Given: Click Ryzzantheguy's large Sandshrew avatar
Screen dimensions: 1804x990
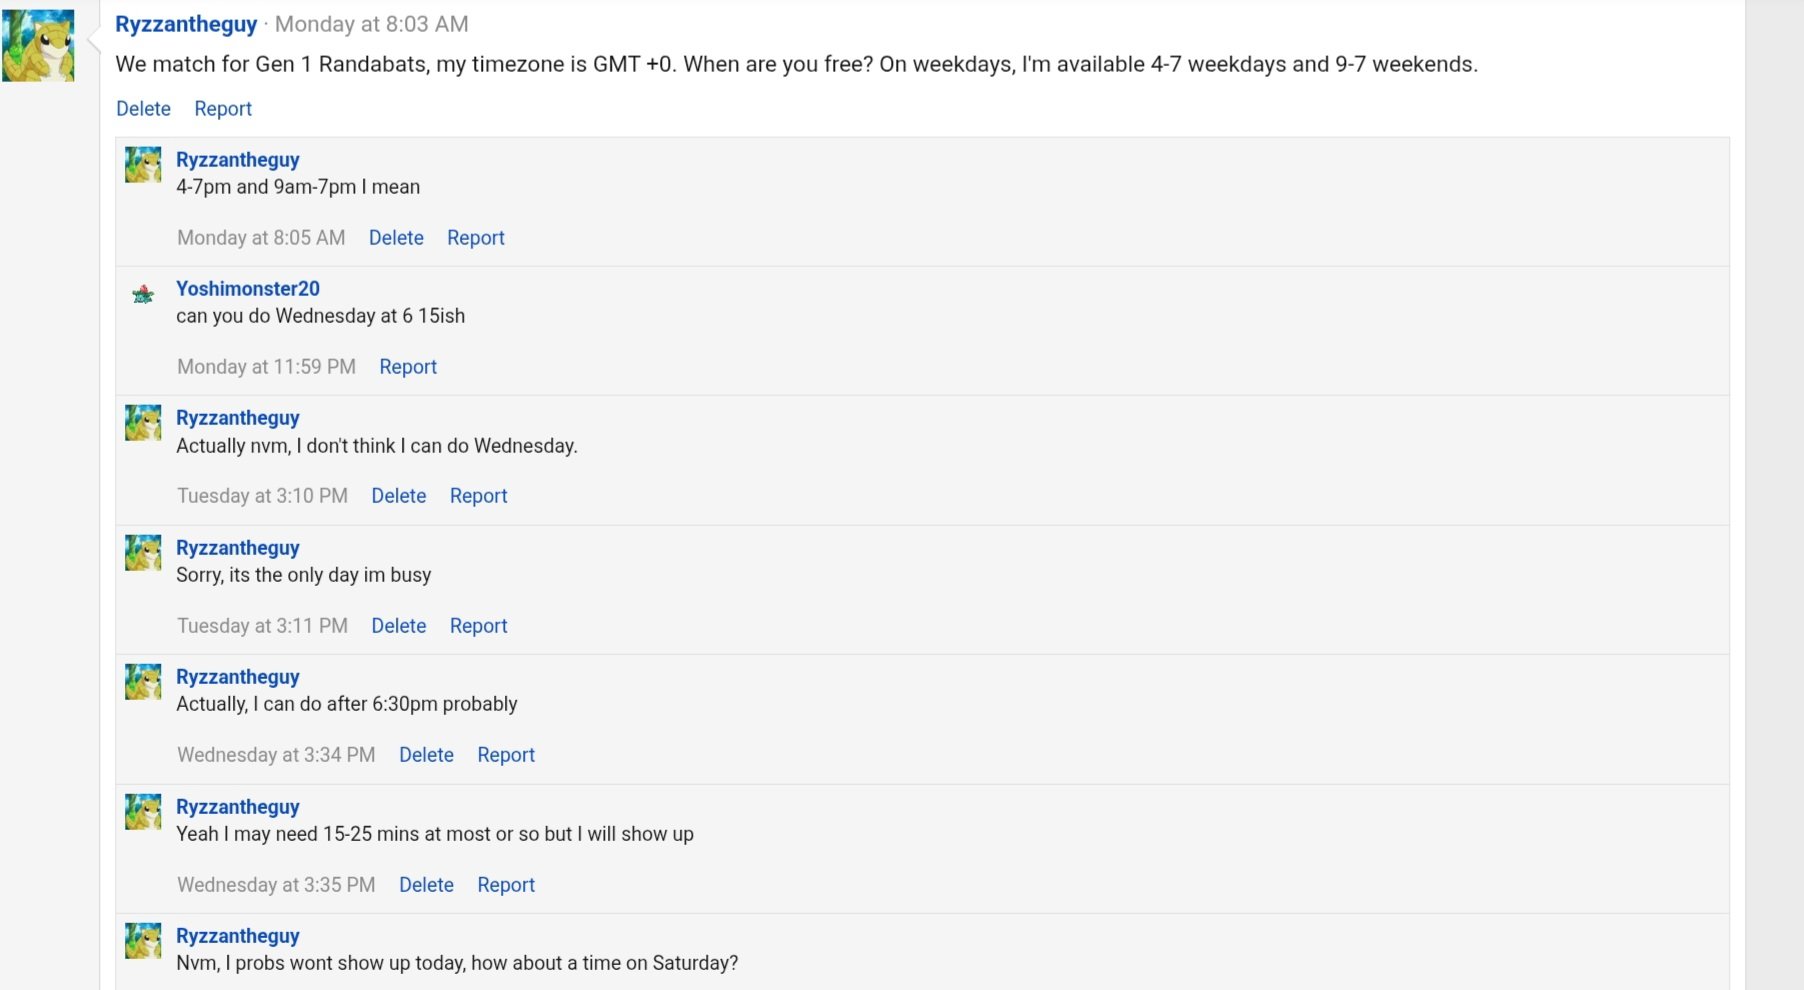Looking at the screenshot, I should (x=38, y=46).
